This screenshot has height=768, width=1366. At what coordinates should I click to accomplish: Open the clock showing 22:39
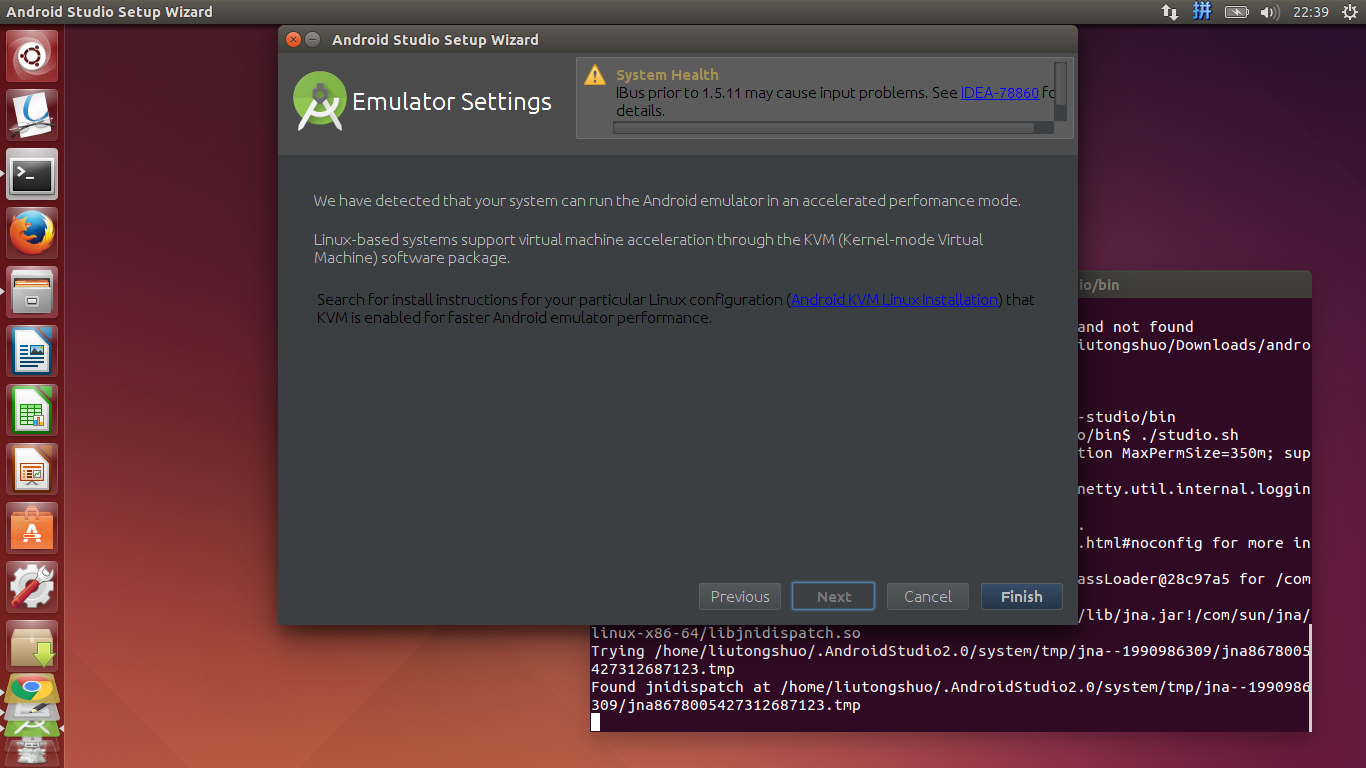(1310, 12)
